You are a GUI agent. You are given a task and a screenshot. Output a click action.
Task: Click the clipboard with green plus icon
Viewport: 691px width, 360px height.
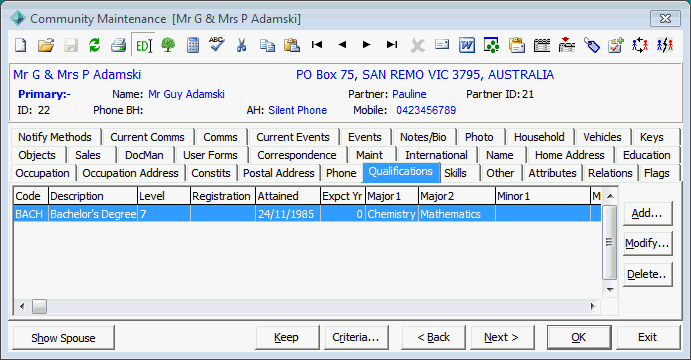point(616,45)
